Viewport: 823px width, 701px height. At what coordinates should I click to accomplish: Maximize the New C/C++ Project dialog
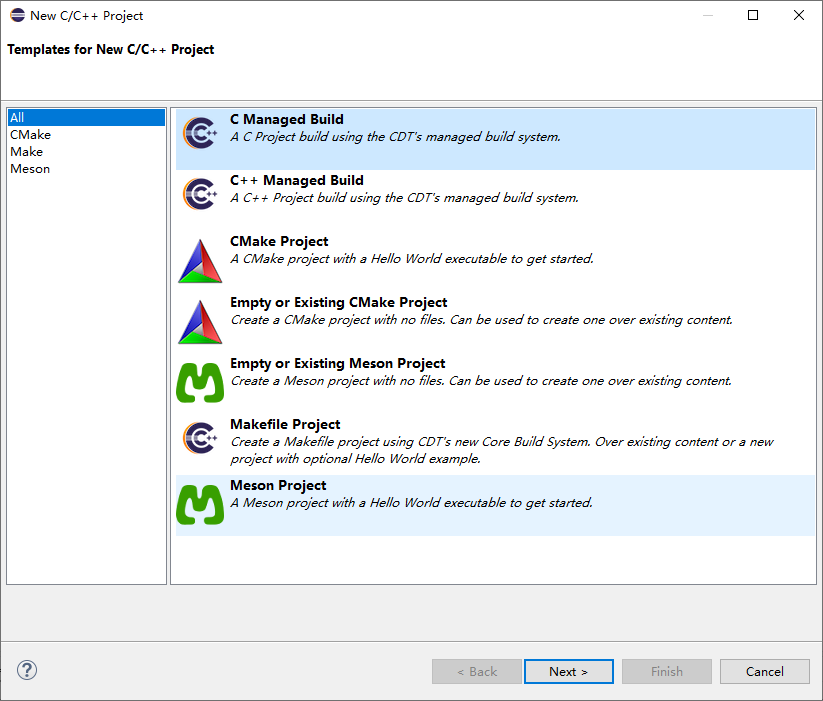pos(753,15)
